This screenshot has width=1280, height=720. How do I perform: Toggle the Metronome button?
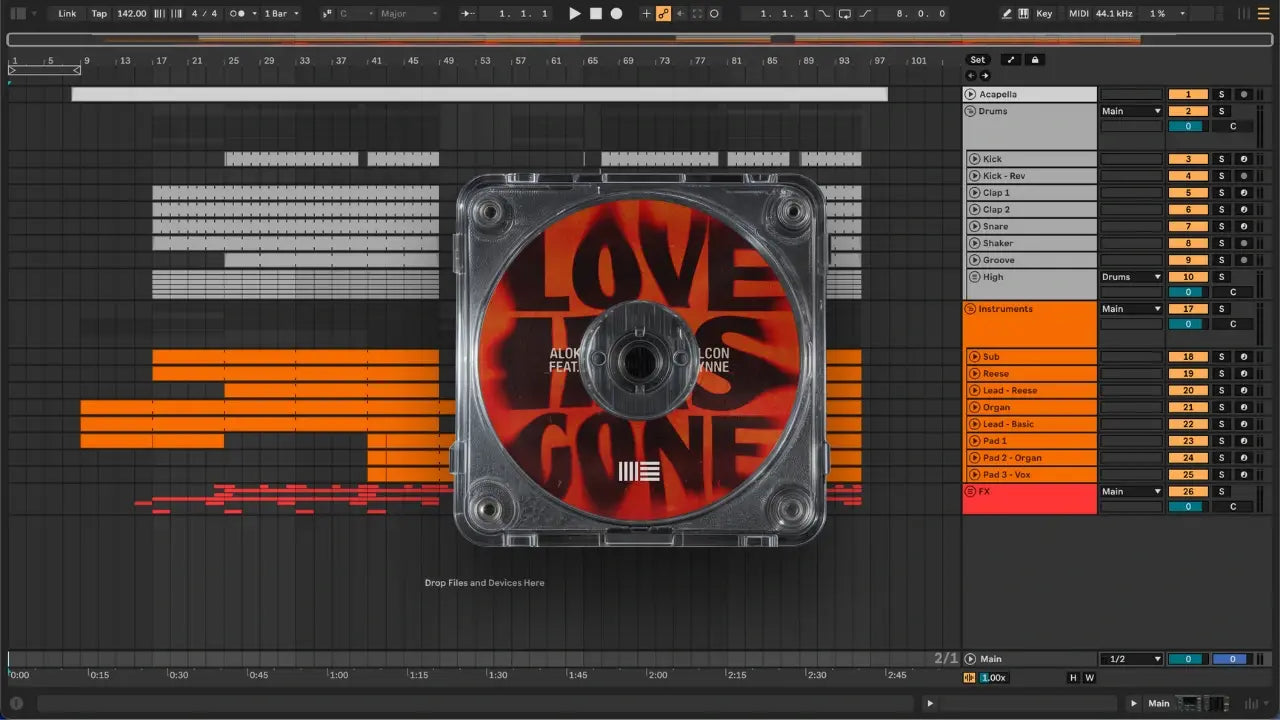238,14
